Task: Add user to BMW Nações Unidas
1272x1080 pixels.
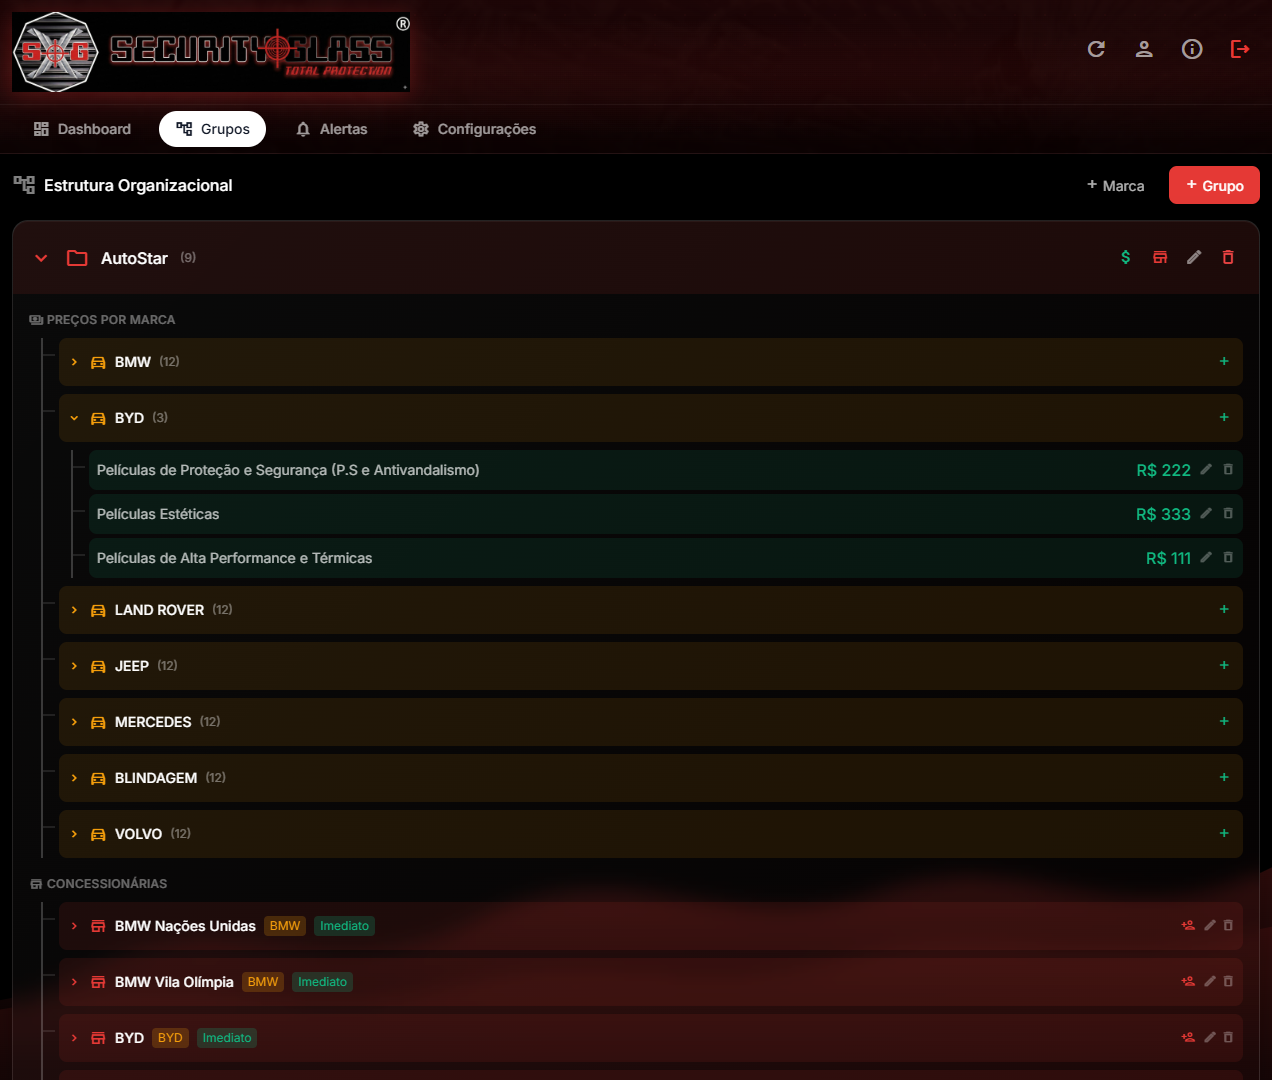Action: tap(1188, 926)
